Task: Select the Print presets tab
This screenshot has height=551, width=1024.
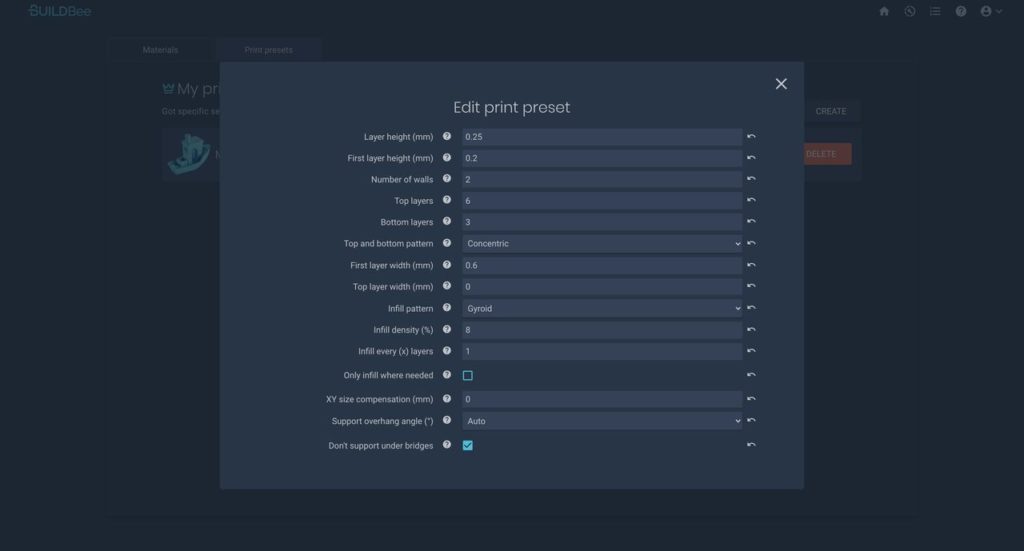Action: (269, 50)
